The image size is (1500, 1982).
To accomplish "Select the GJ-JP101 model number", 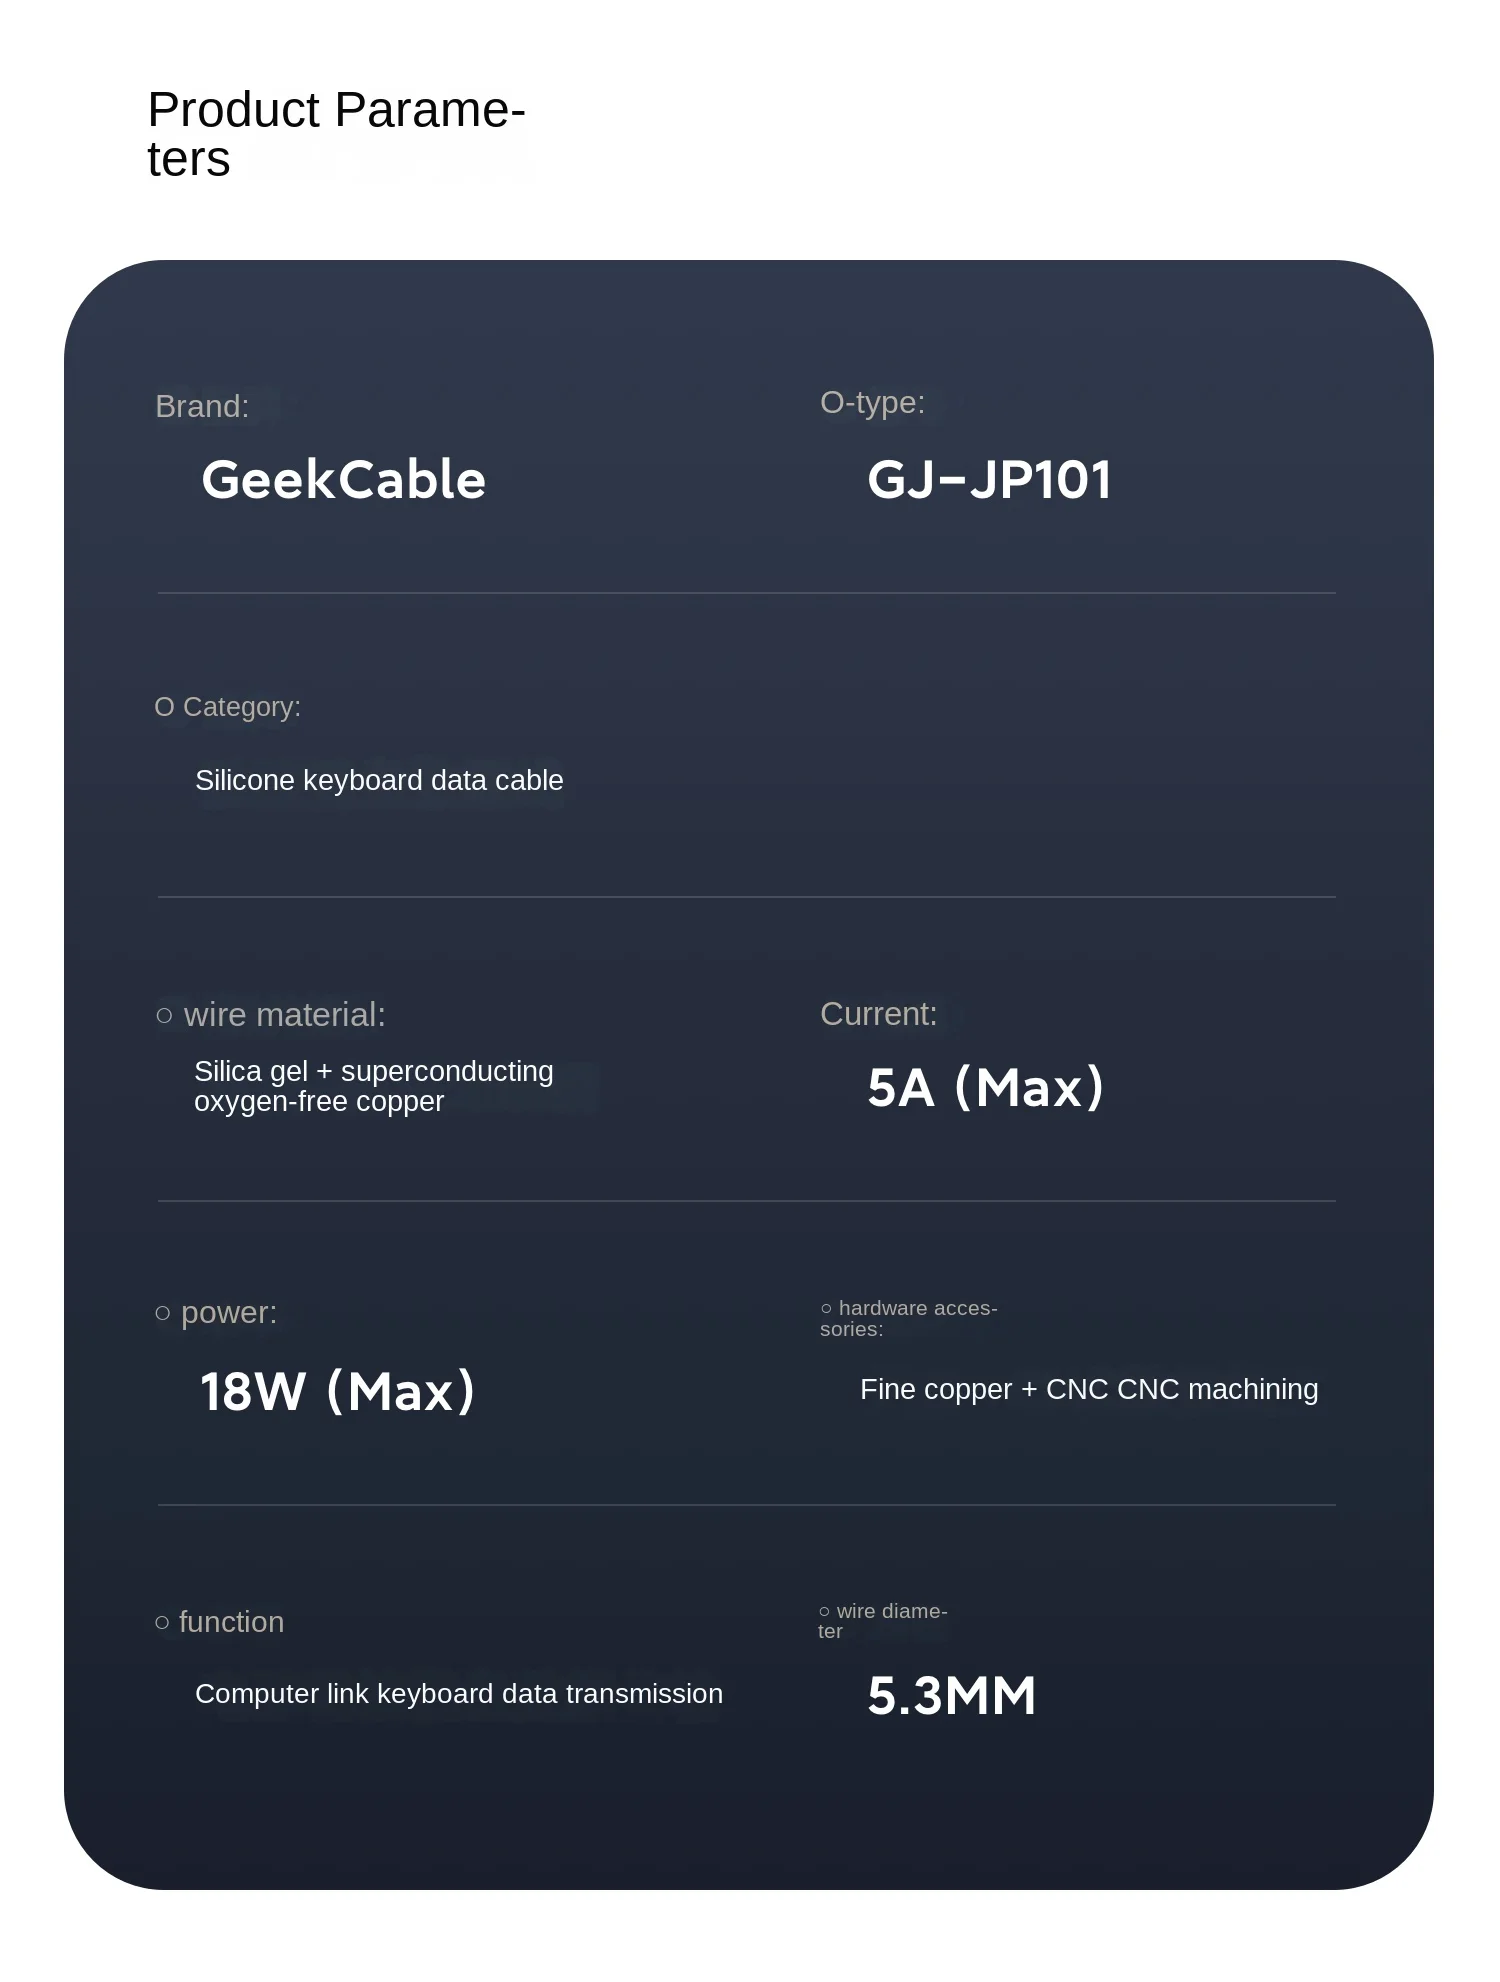I will [x=989, y=480].
